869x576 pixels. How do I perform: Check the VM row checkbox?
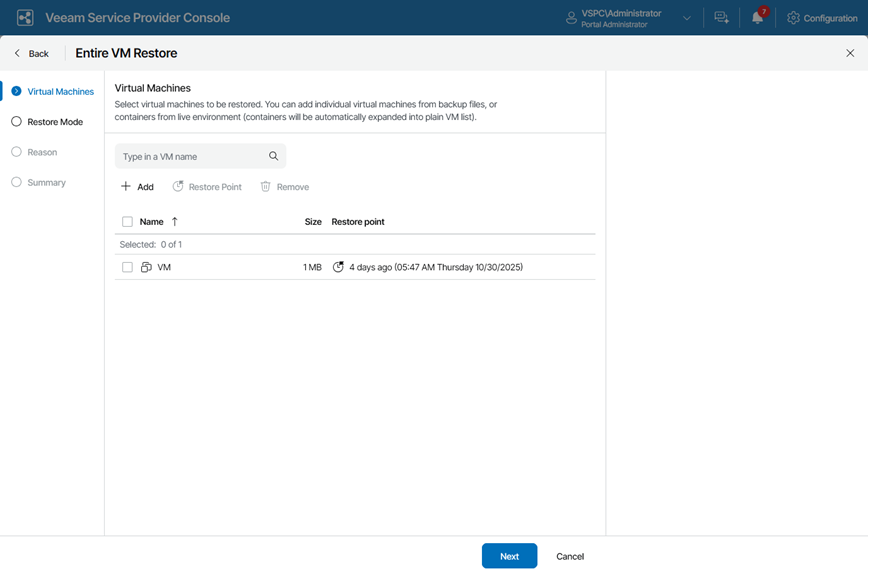point(127,267)
